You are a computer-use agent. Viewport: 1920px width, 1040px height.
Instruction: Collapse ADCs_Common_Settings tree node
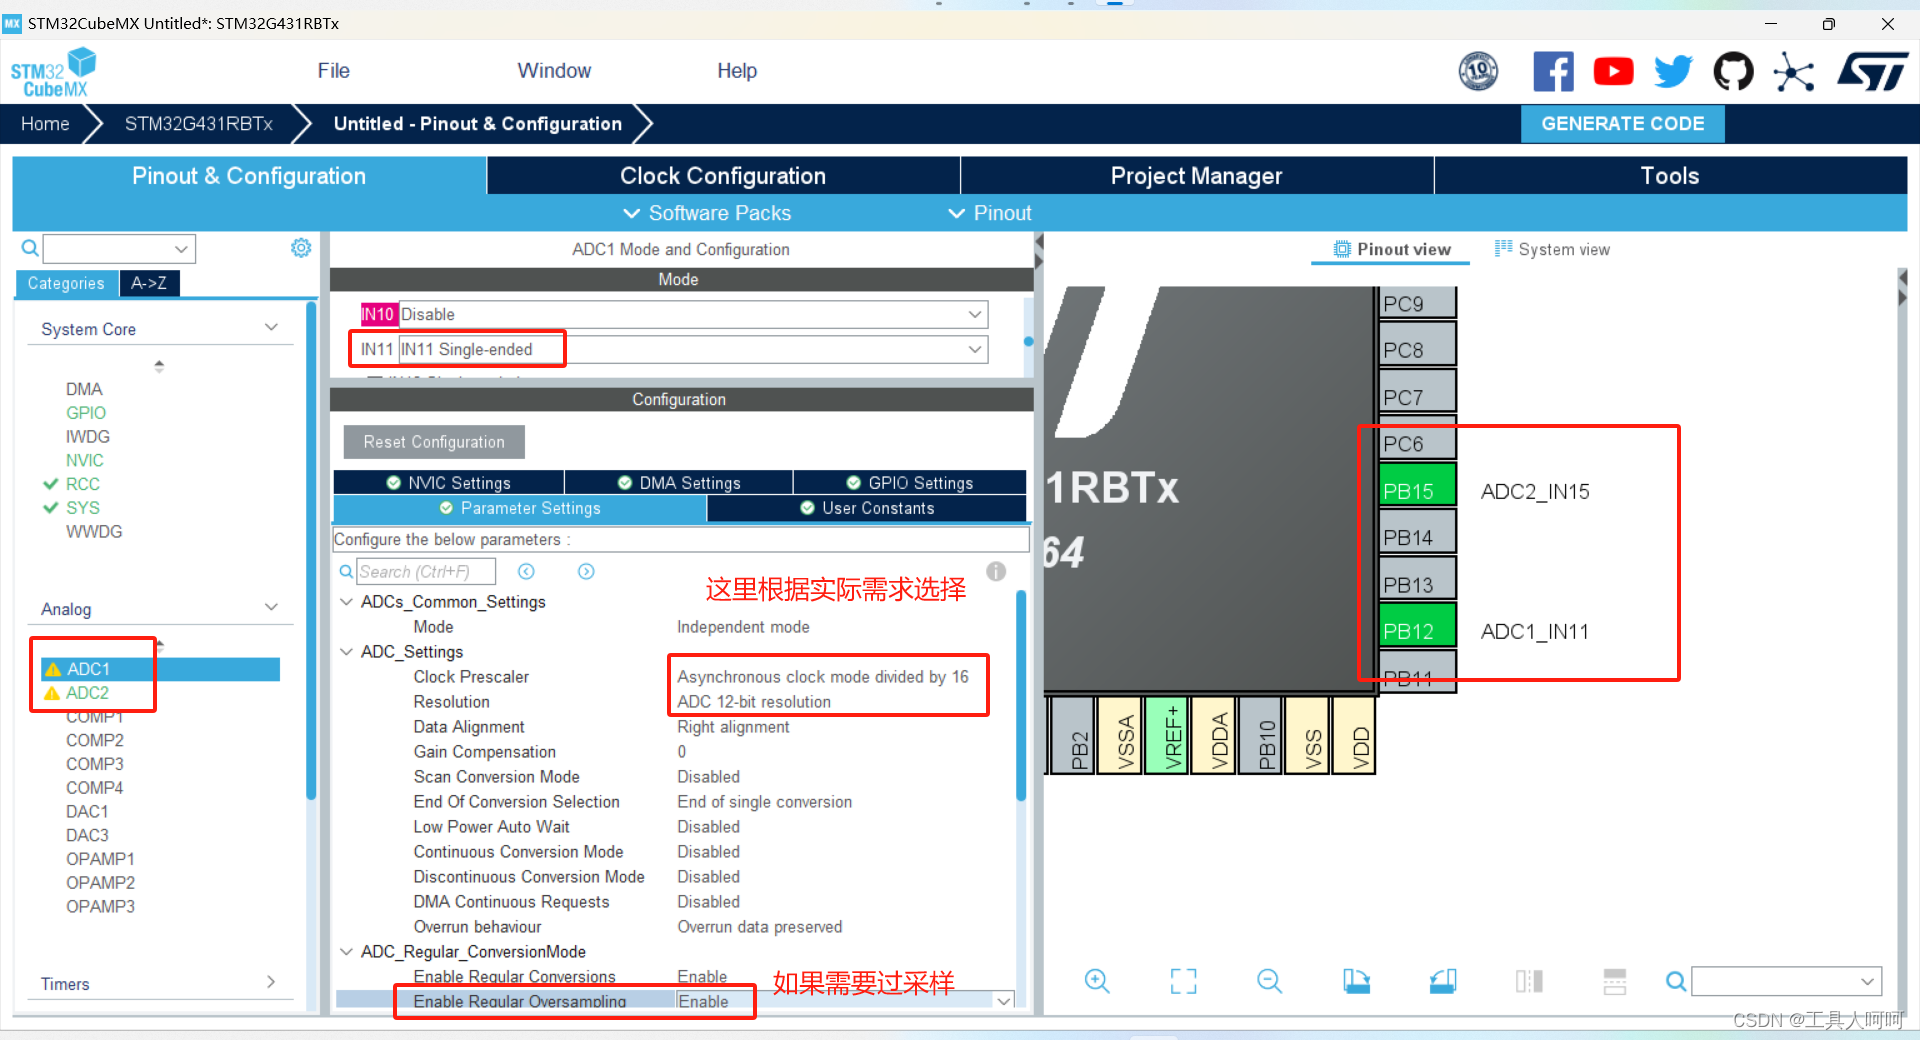pos(347,602)
